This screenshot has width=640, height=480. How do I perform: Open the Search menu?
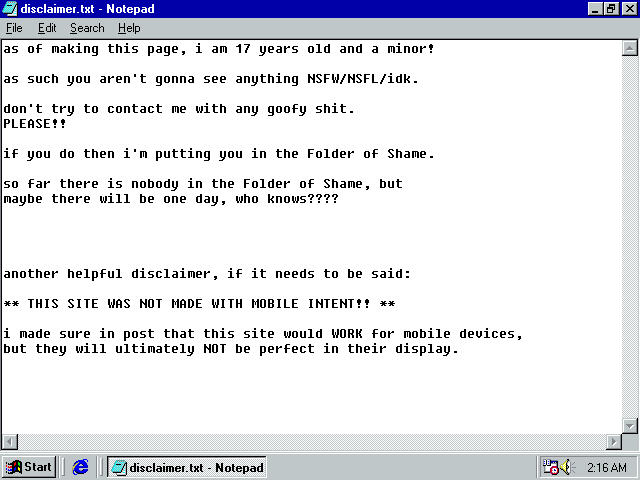pyautogui.click(x=87, y=28)
